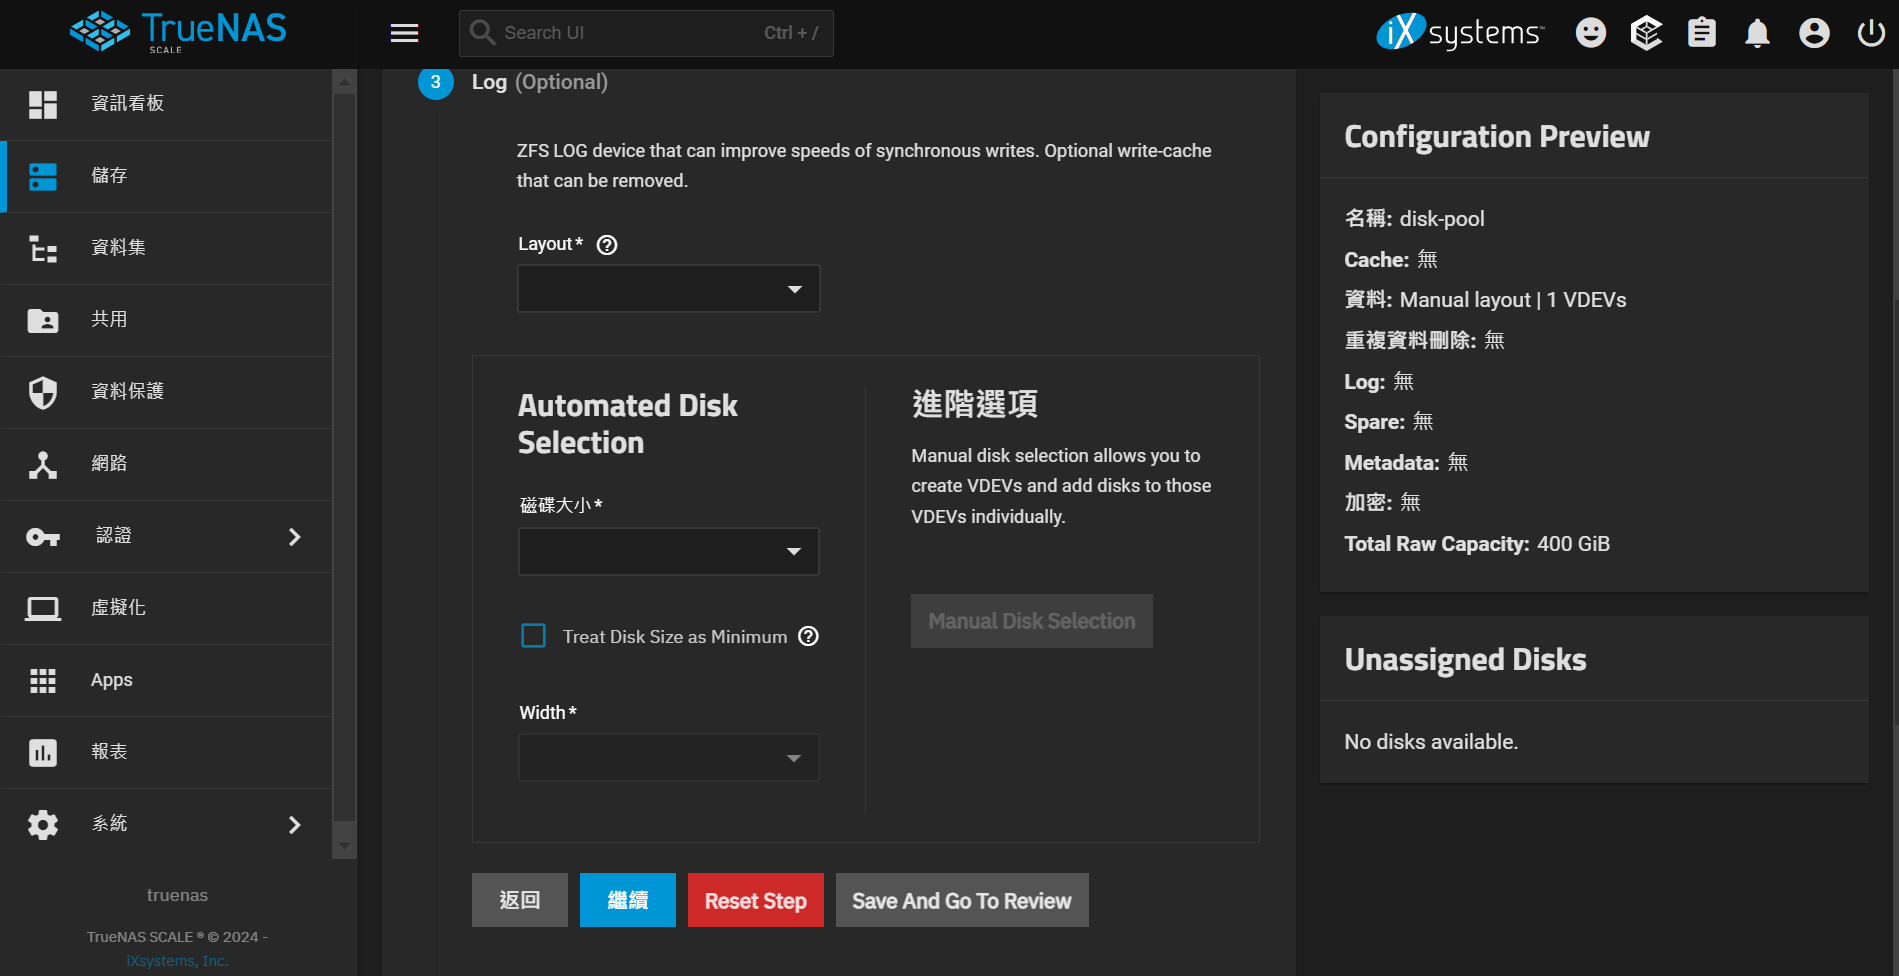1899x976 pixels.
Task: Open the alerts bell icon
Action: [x=1757, y=33]
